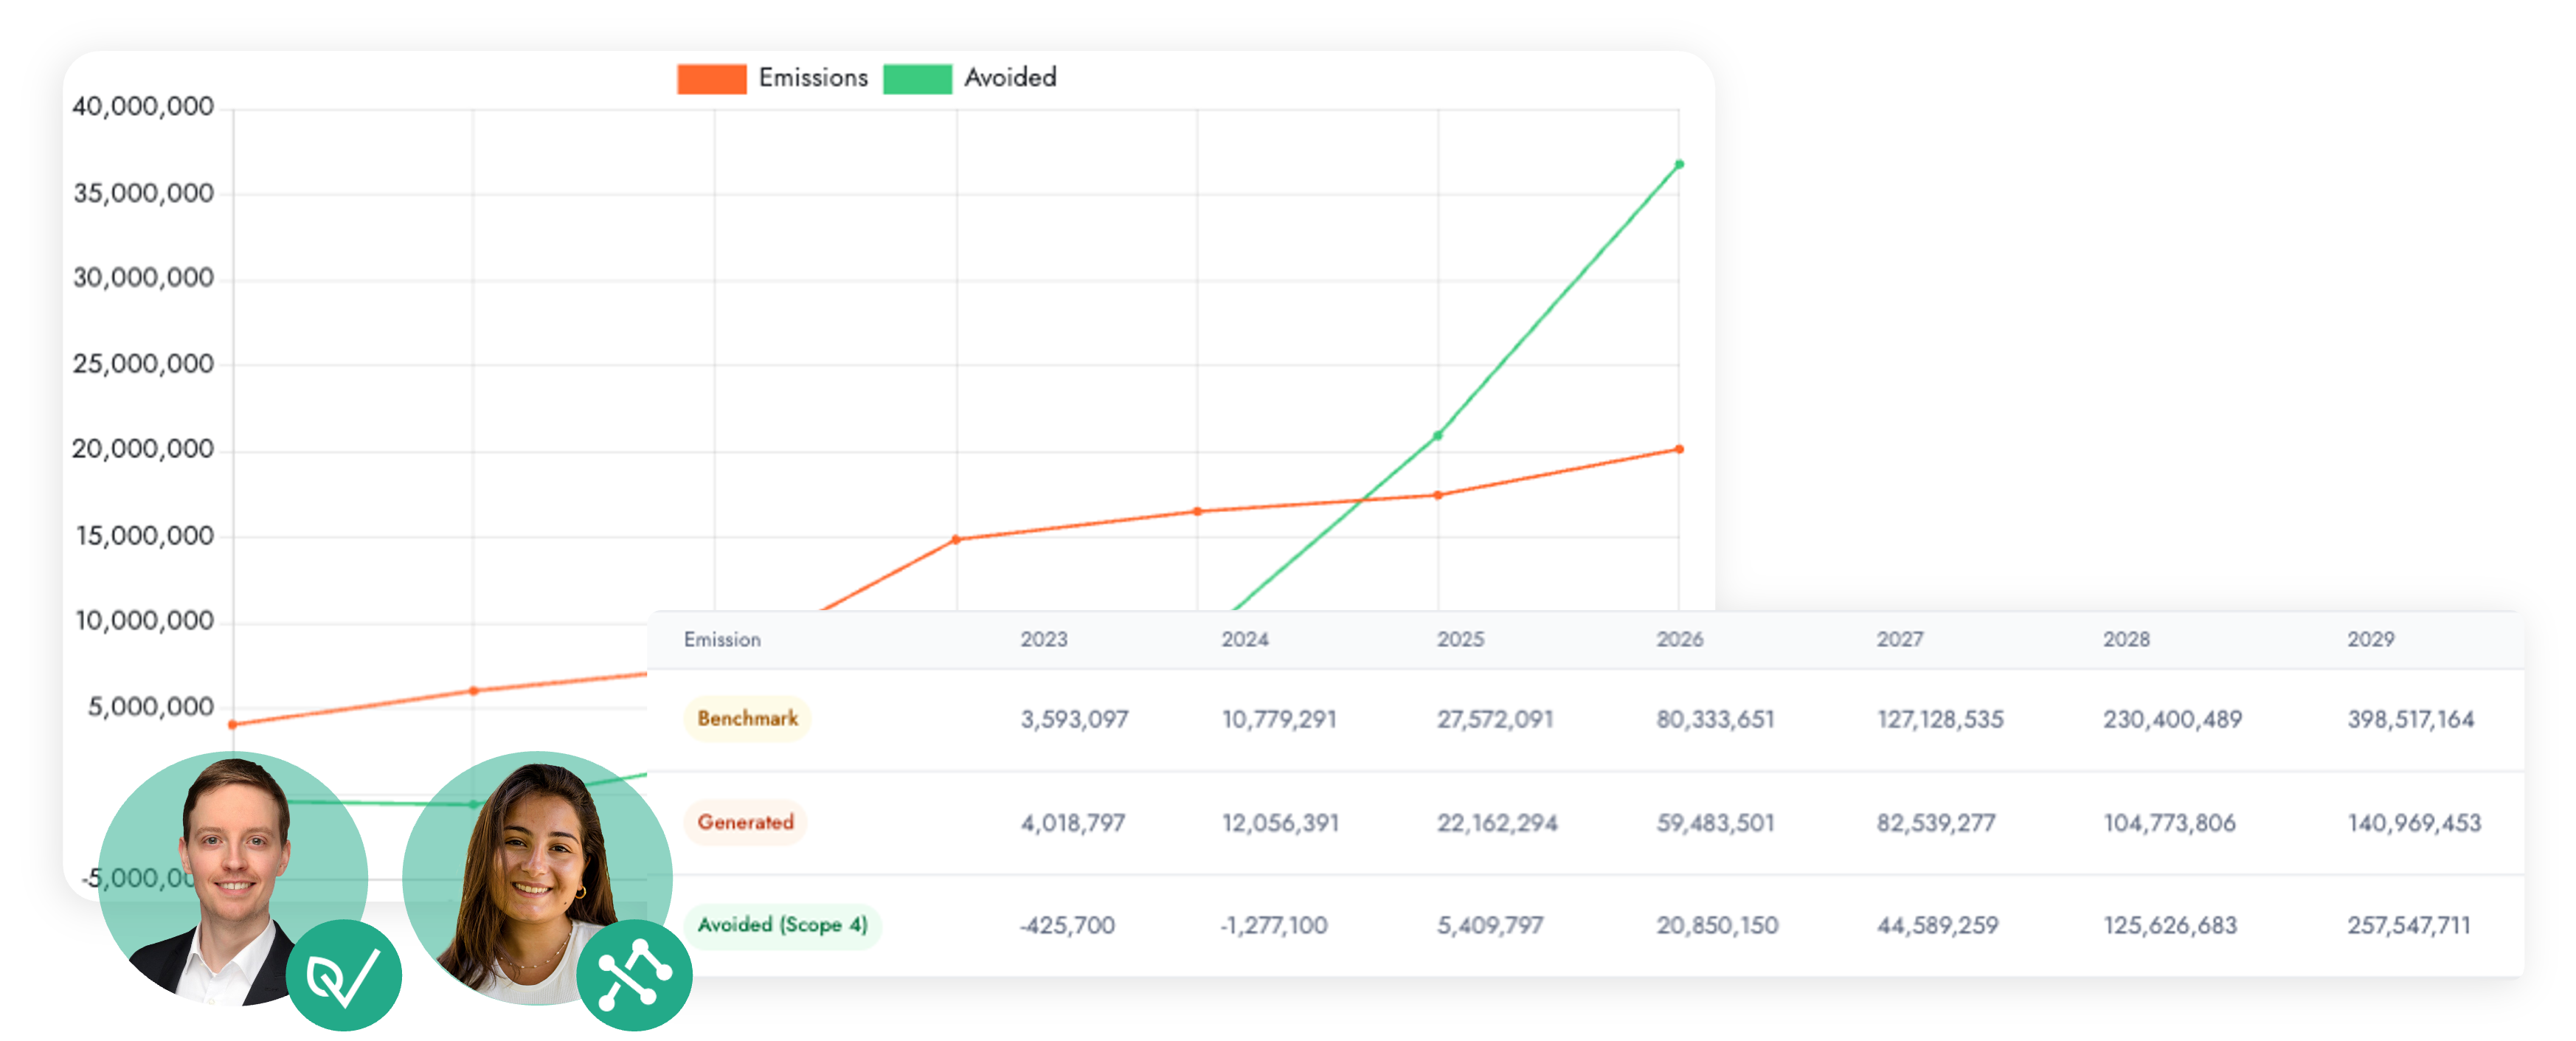
Task: Click Benchmark value 127,128,535
Action: click(x=1940, y=720)
